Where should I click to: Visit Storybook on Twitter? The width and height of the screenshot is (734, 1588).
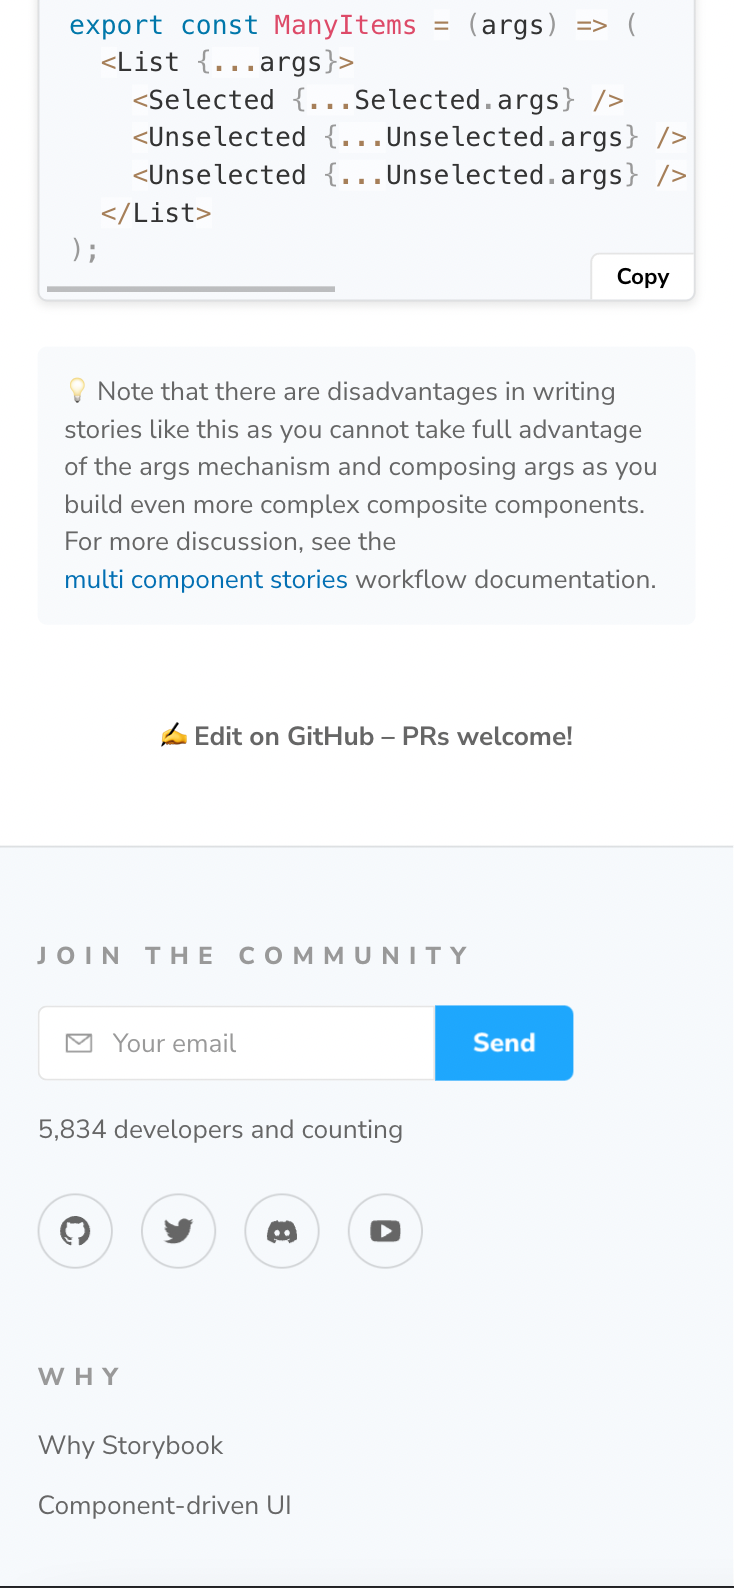[x=178, y=1231]
